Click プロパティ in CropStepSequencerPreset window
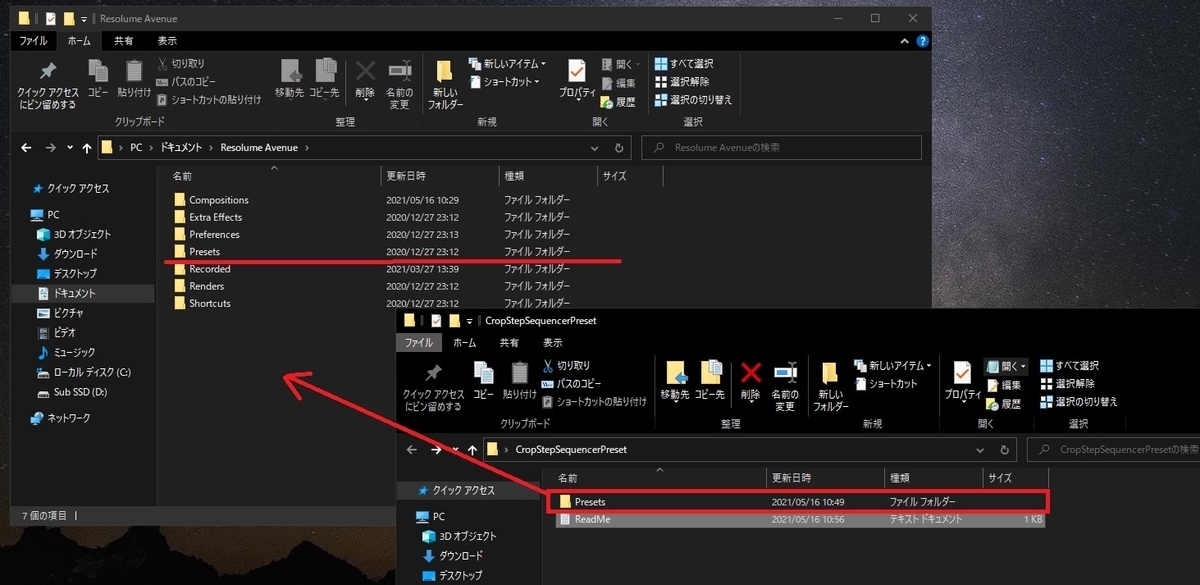The height and width of the screenshot is (585, 1200). [x=962, y=381]
